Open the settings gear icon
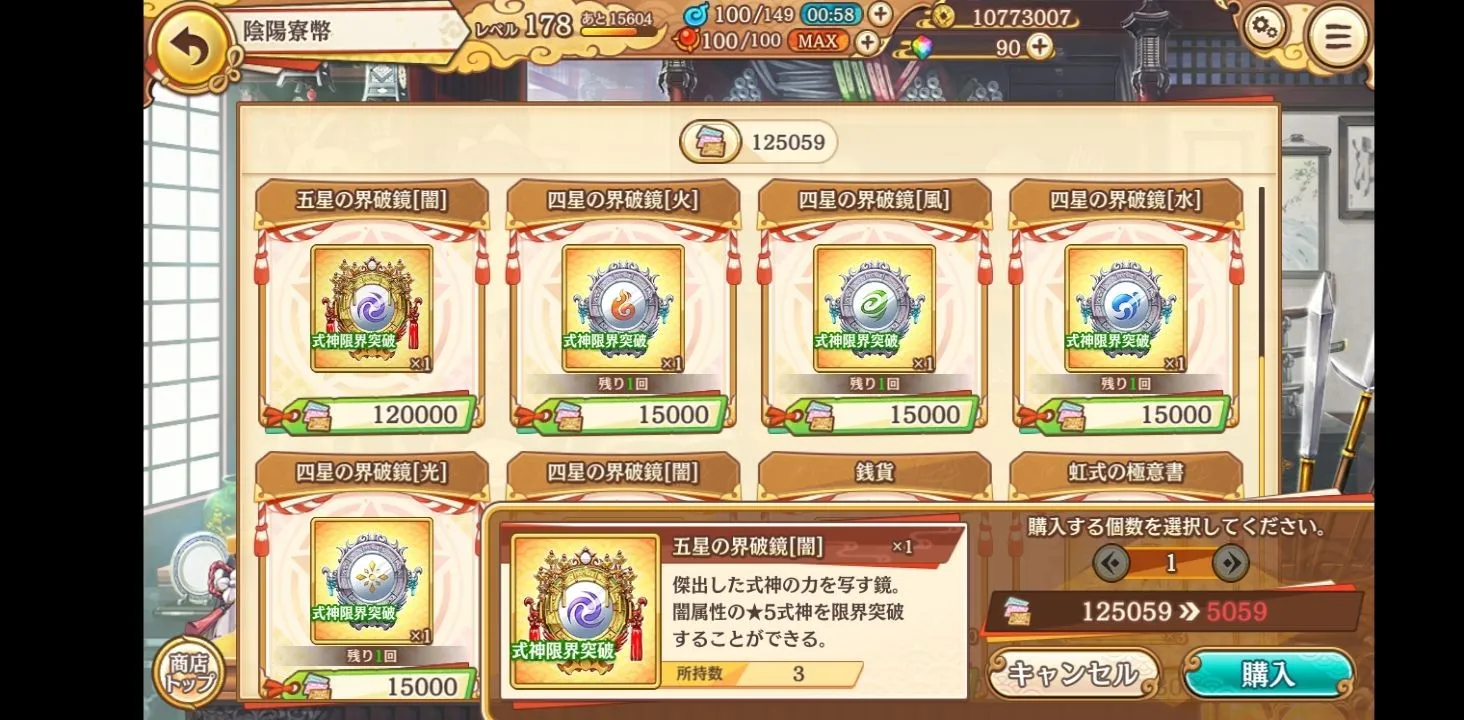1464x720 pixels. pos(1264,28)
